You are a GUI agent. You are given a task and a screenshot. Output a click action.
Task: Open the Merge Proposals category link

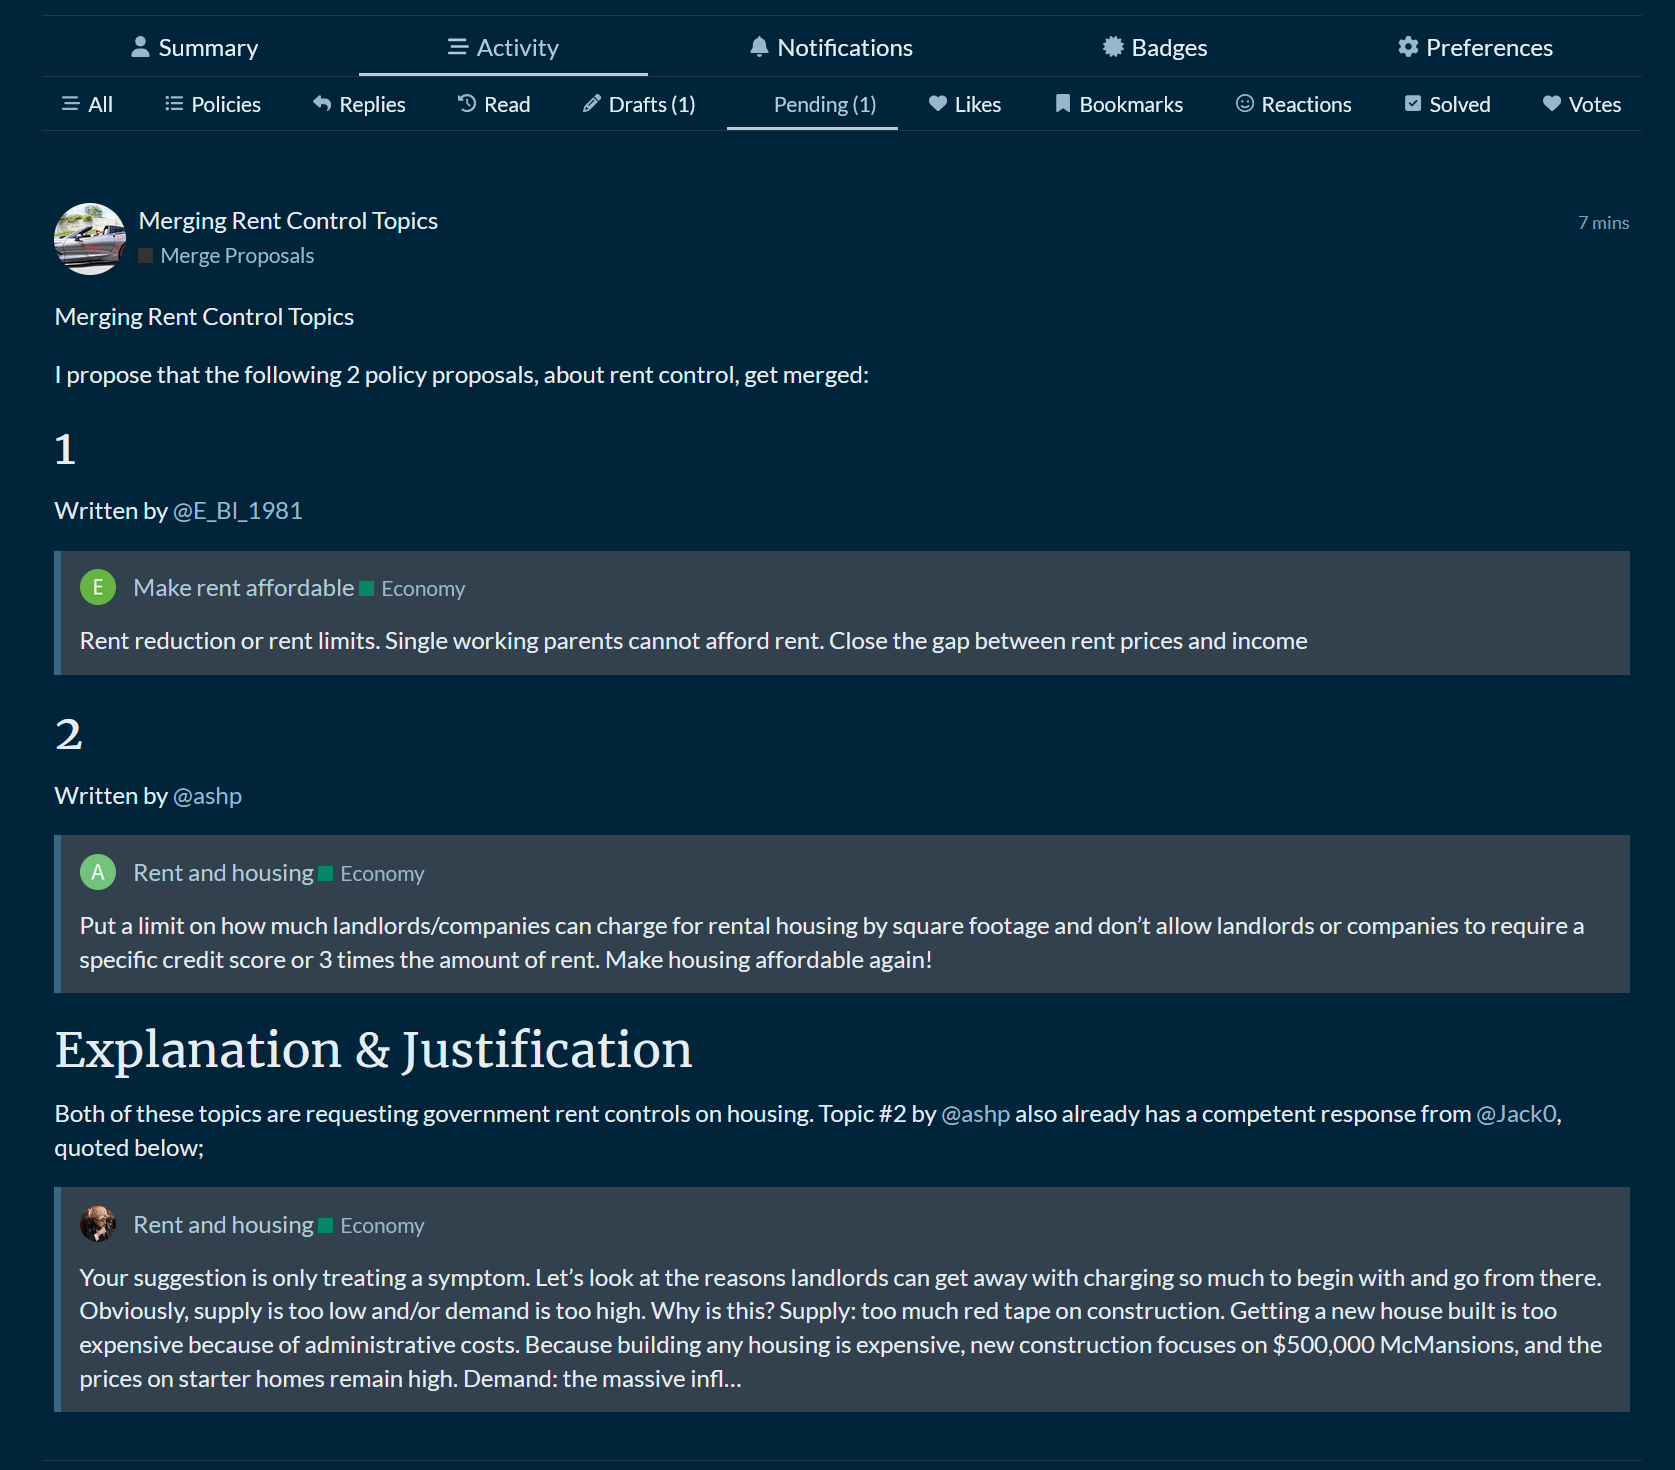237,256
